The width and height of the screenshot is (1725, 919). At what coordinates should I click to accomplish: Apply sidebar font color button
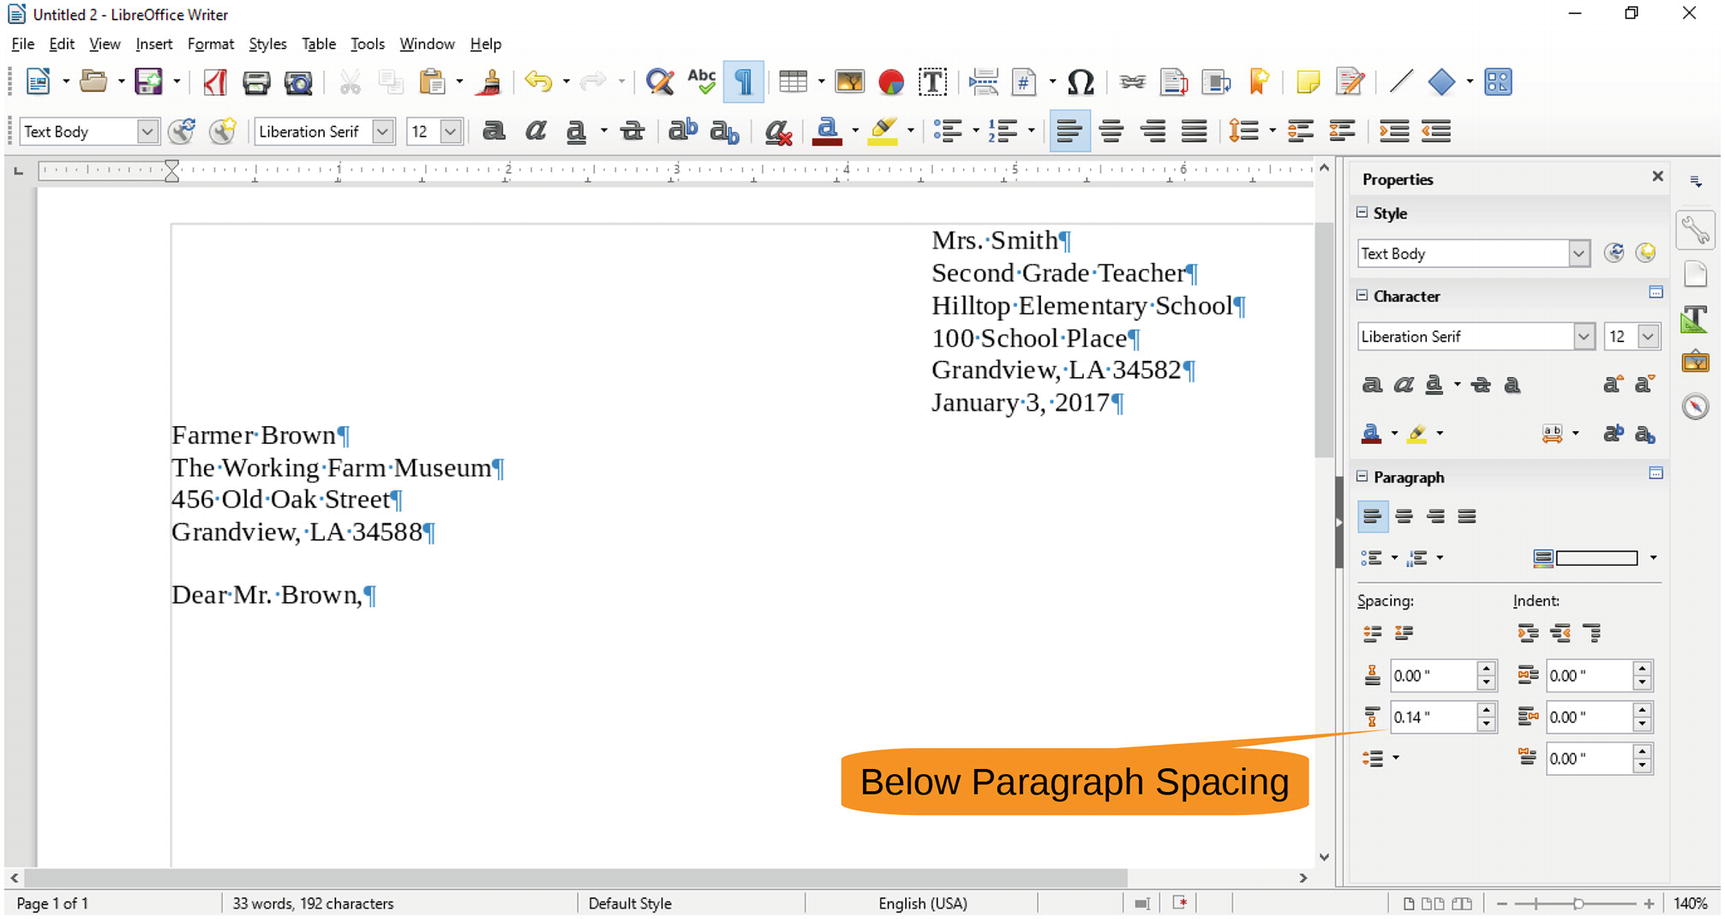pos(1372,434)
